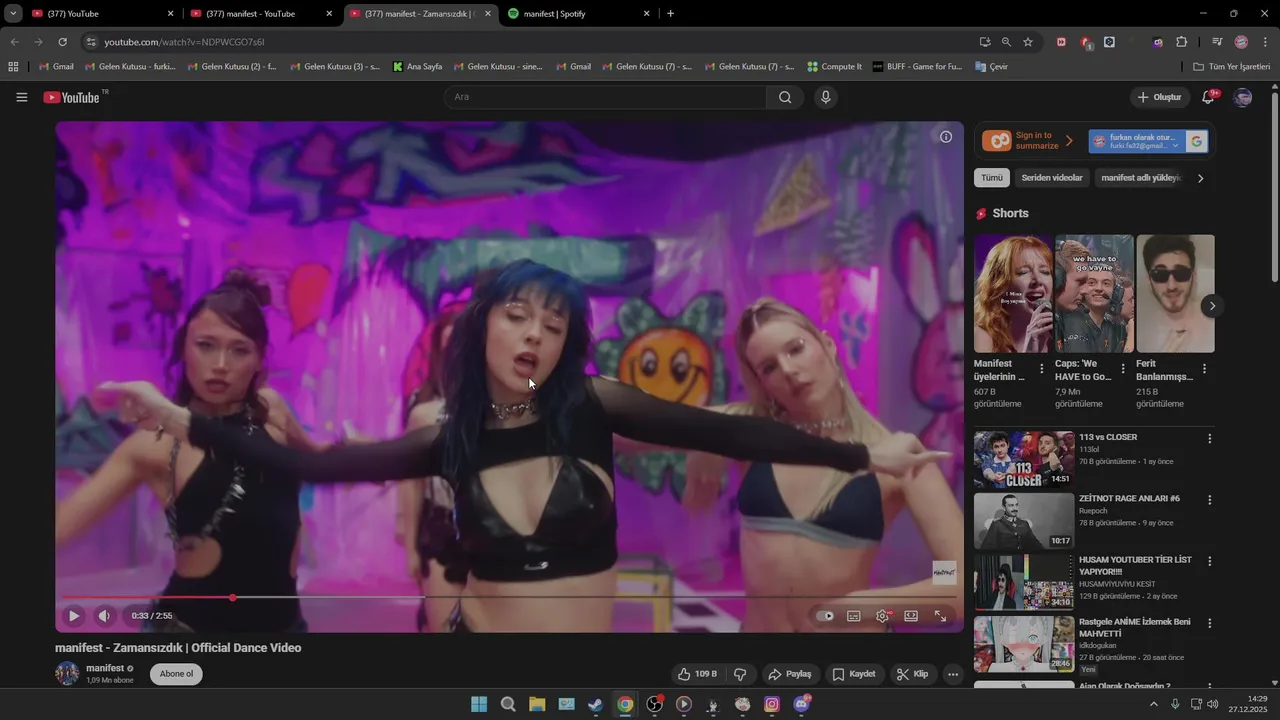Seek on the video progress bar
The height and width of the screenshot is (720, 1280).
pos(509,598)
